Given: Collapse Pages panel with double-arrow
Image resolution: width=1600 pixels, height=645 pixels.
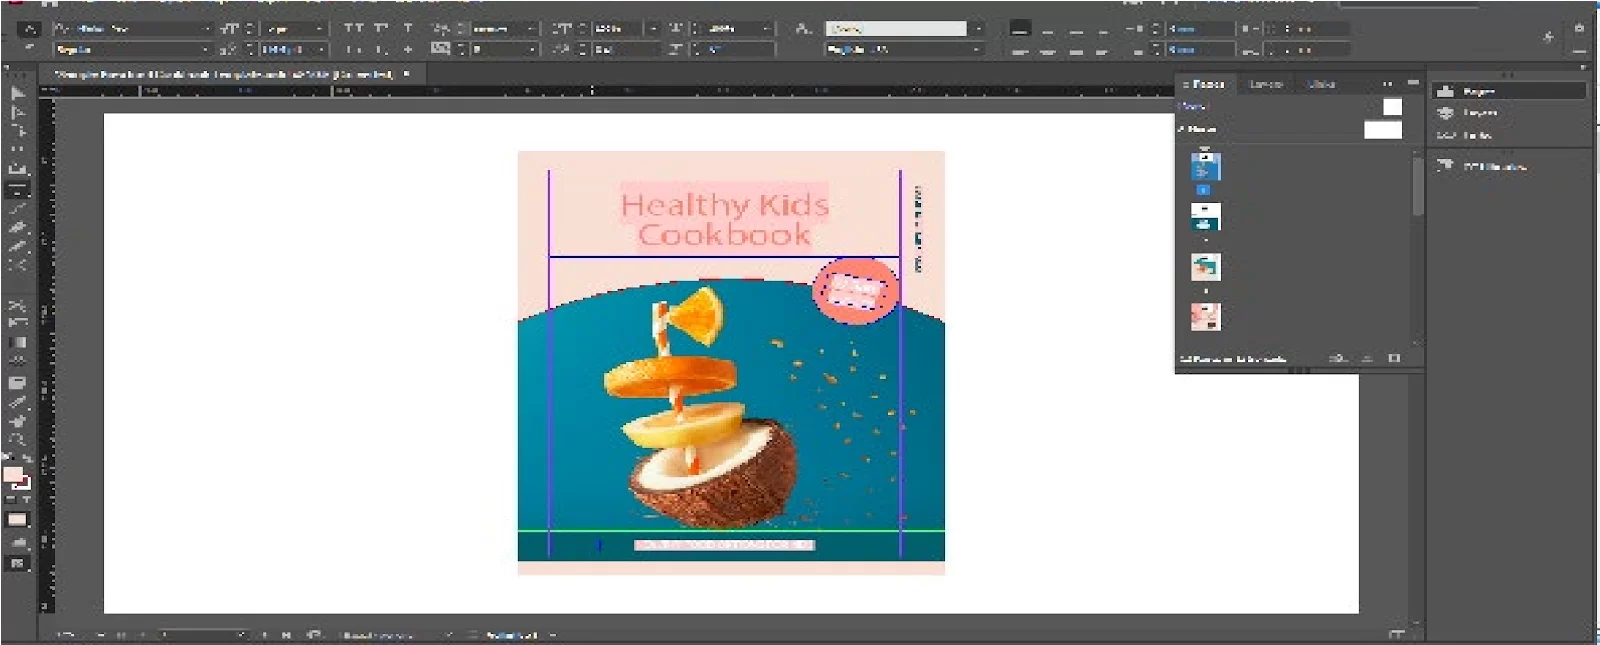Looking at the screenshot, I should click(x=1389, y=83).
